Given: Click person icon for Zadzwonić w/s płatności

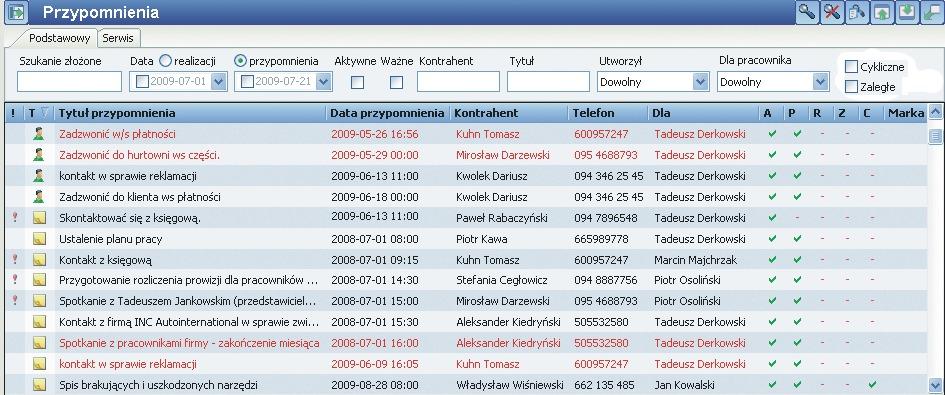Looking at the screenshot, I should (39, 134).
